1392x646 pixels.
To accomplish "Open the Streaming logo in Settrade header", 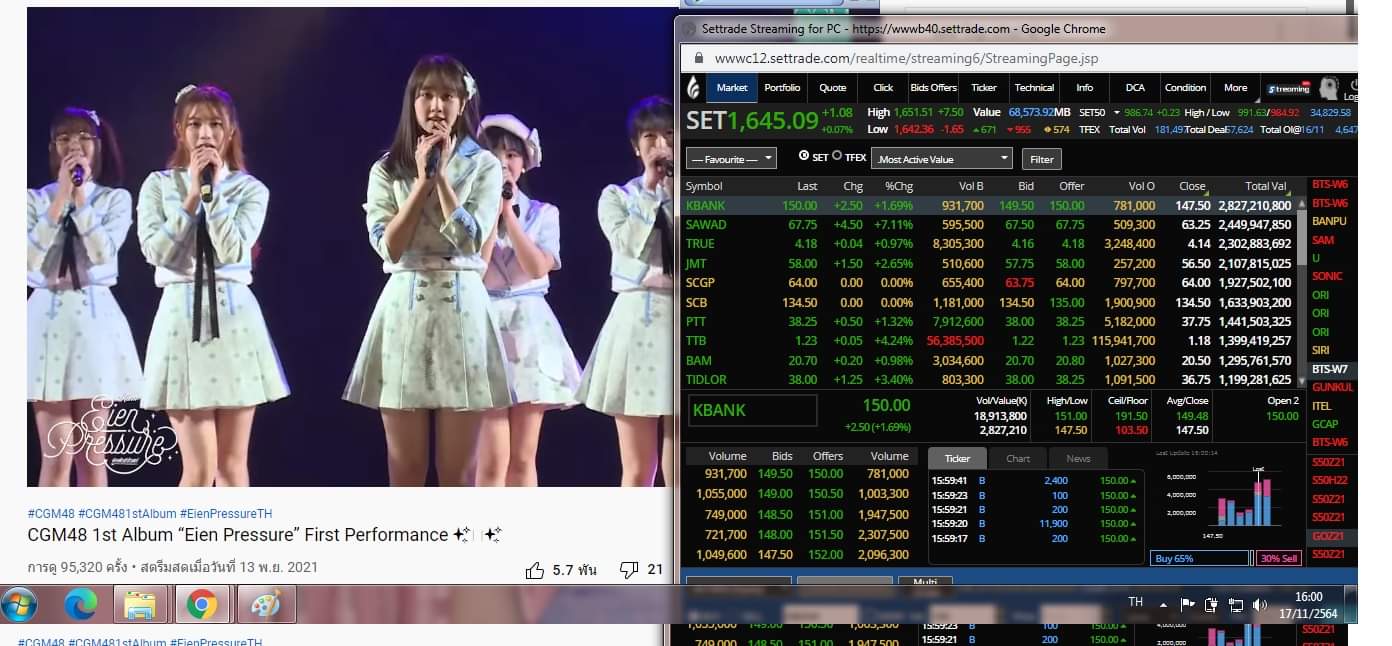I will [x=1288, y=88].
